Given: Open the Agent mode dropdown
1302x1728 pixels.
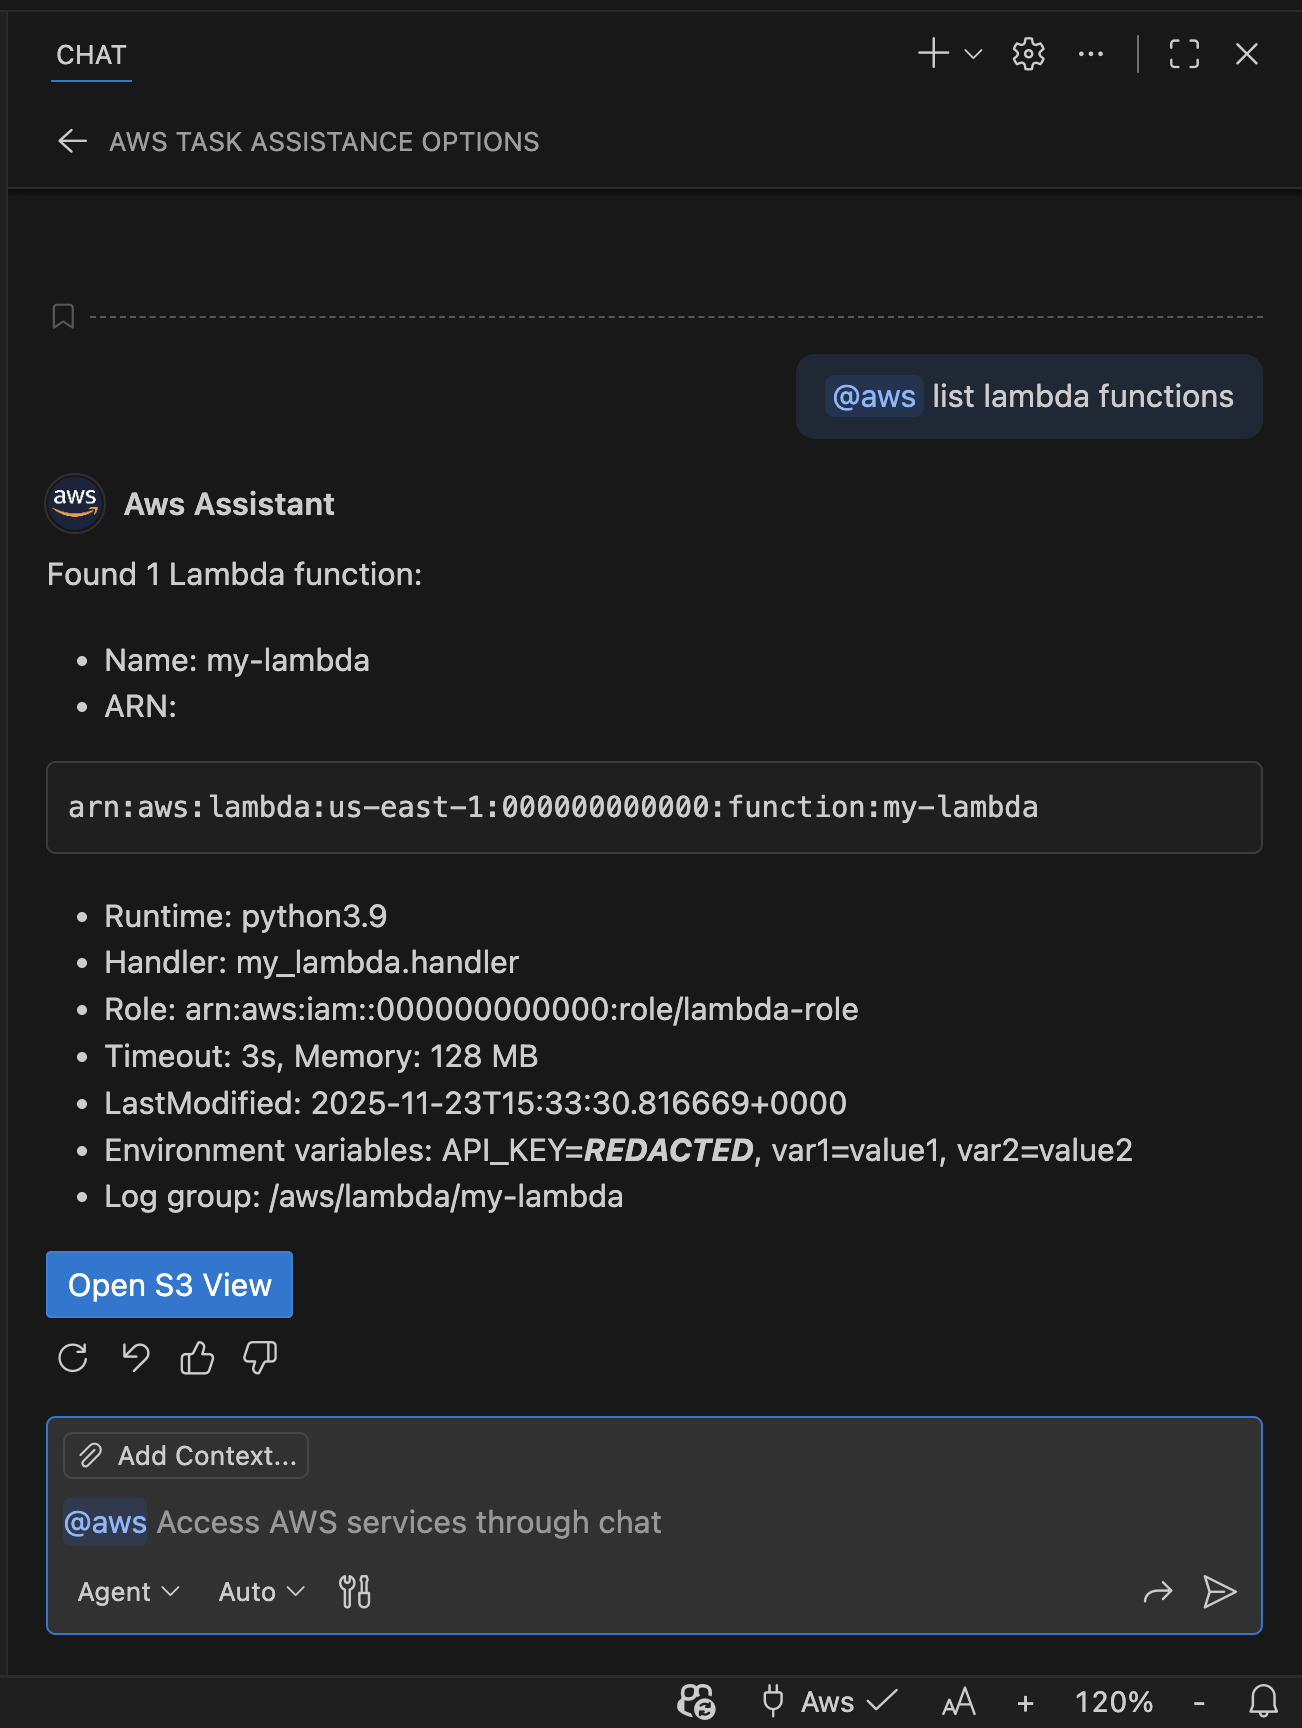Looking at the screenshot, I should click(128, 1591).
